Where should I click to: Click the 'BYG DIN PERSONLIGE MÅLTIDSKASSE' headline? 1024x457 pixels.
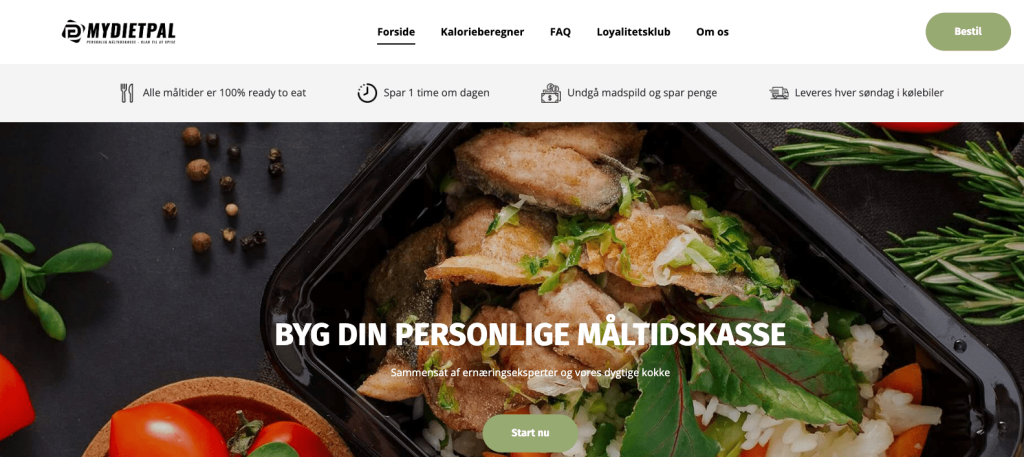pyautogui.click(x=530, y=334)
